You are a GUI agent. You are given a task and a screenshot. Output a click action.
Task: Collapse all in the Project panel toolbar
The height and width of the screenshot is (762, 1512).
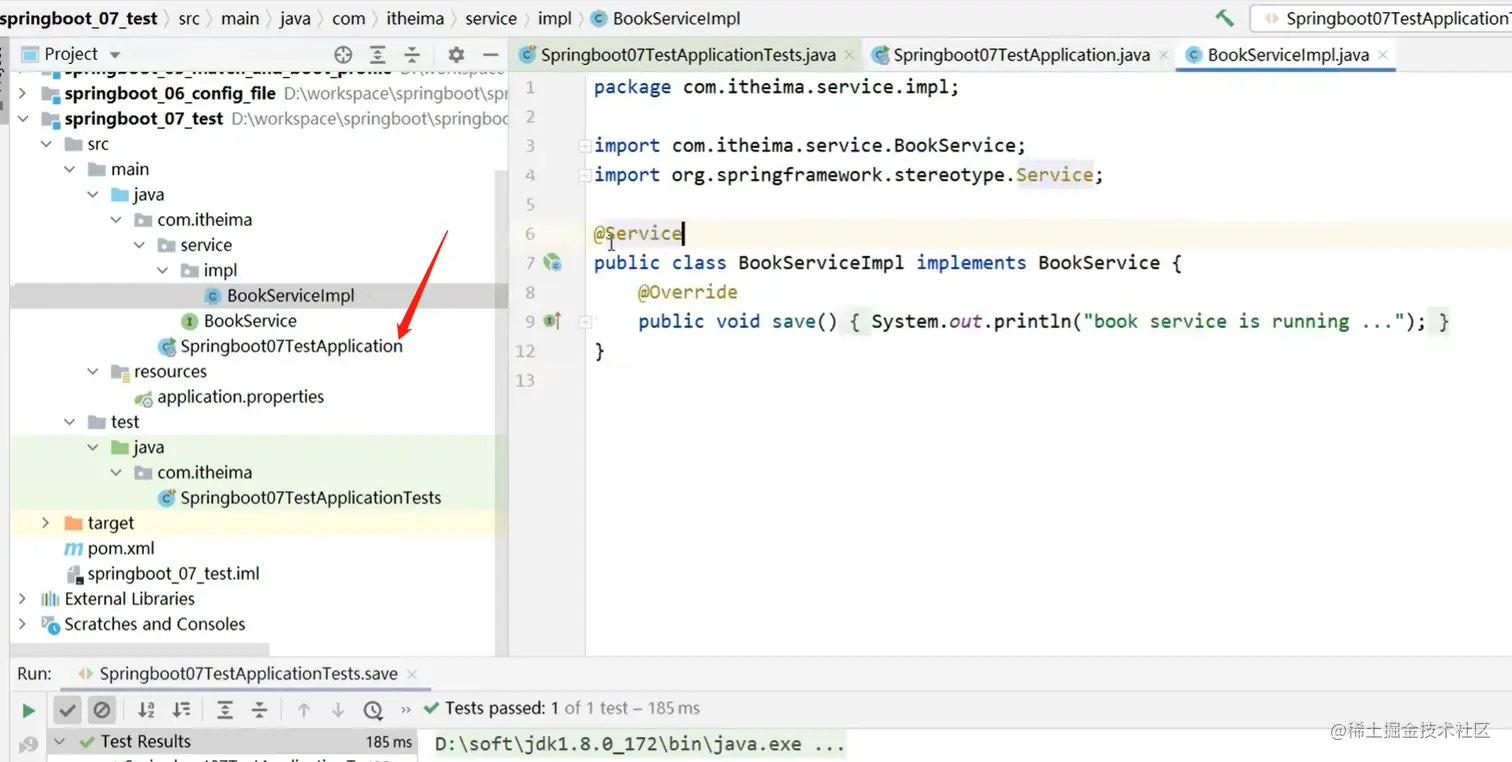pos(412,55)
